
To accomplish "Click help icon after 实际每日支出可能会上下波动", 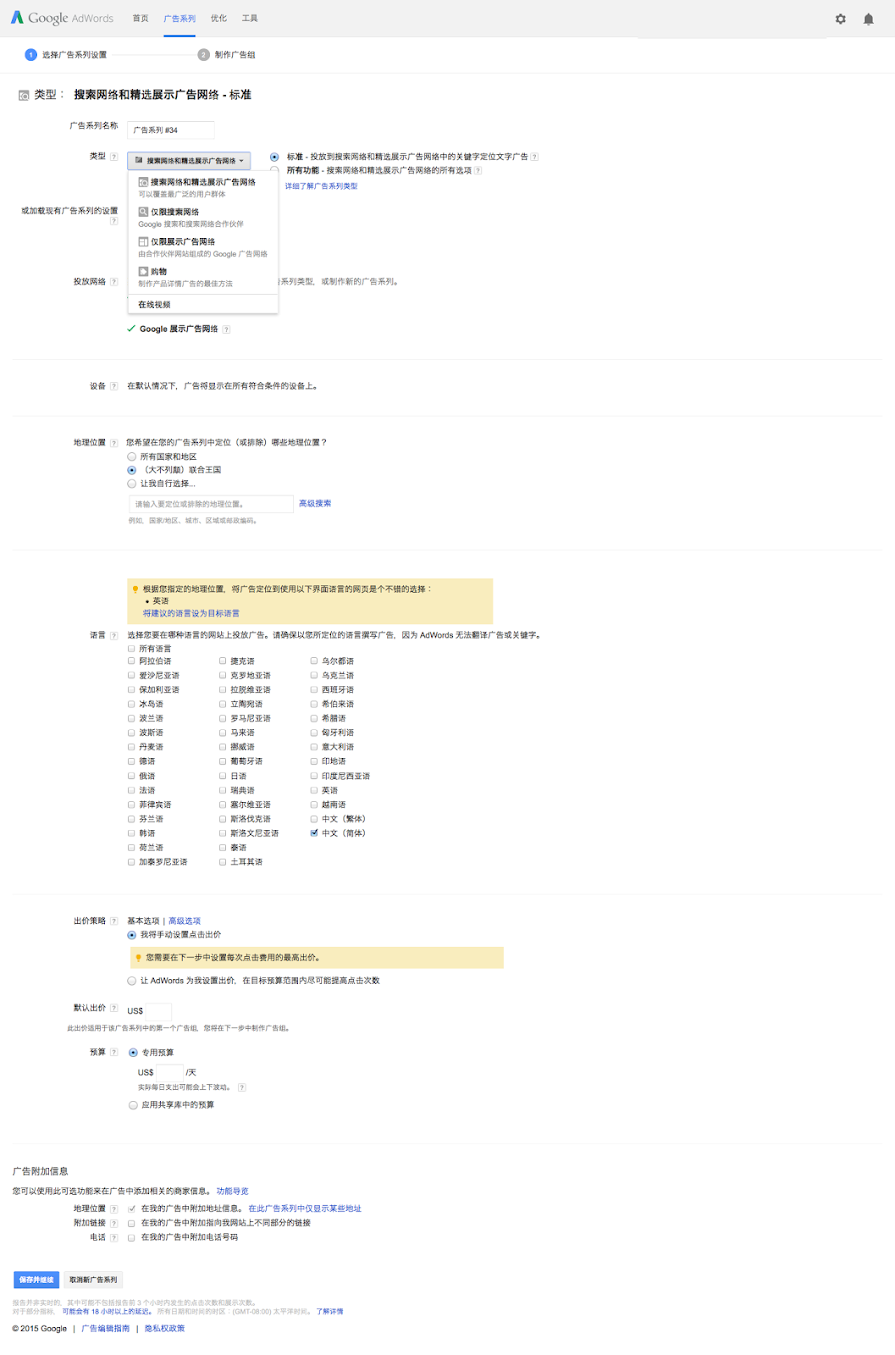I will coord(242,1087).
